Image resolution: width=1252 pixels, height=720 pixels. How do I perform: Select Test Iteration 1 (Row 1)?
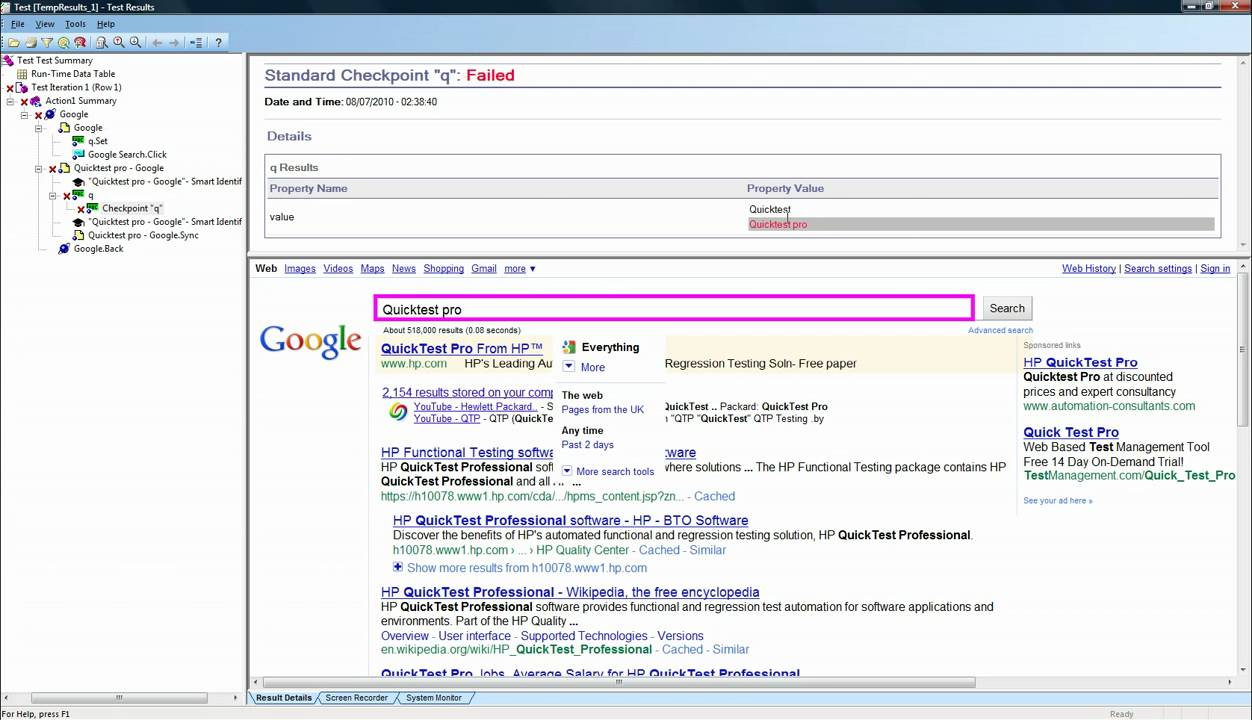[76, 87]
